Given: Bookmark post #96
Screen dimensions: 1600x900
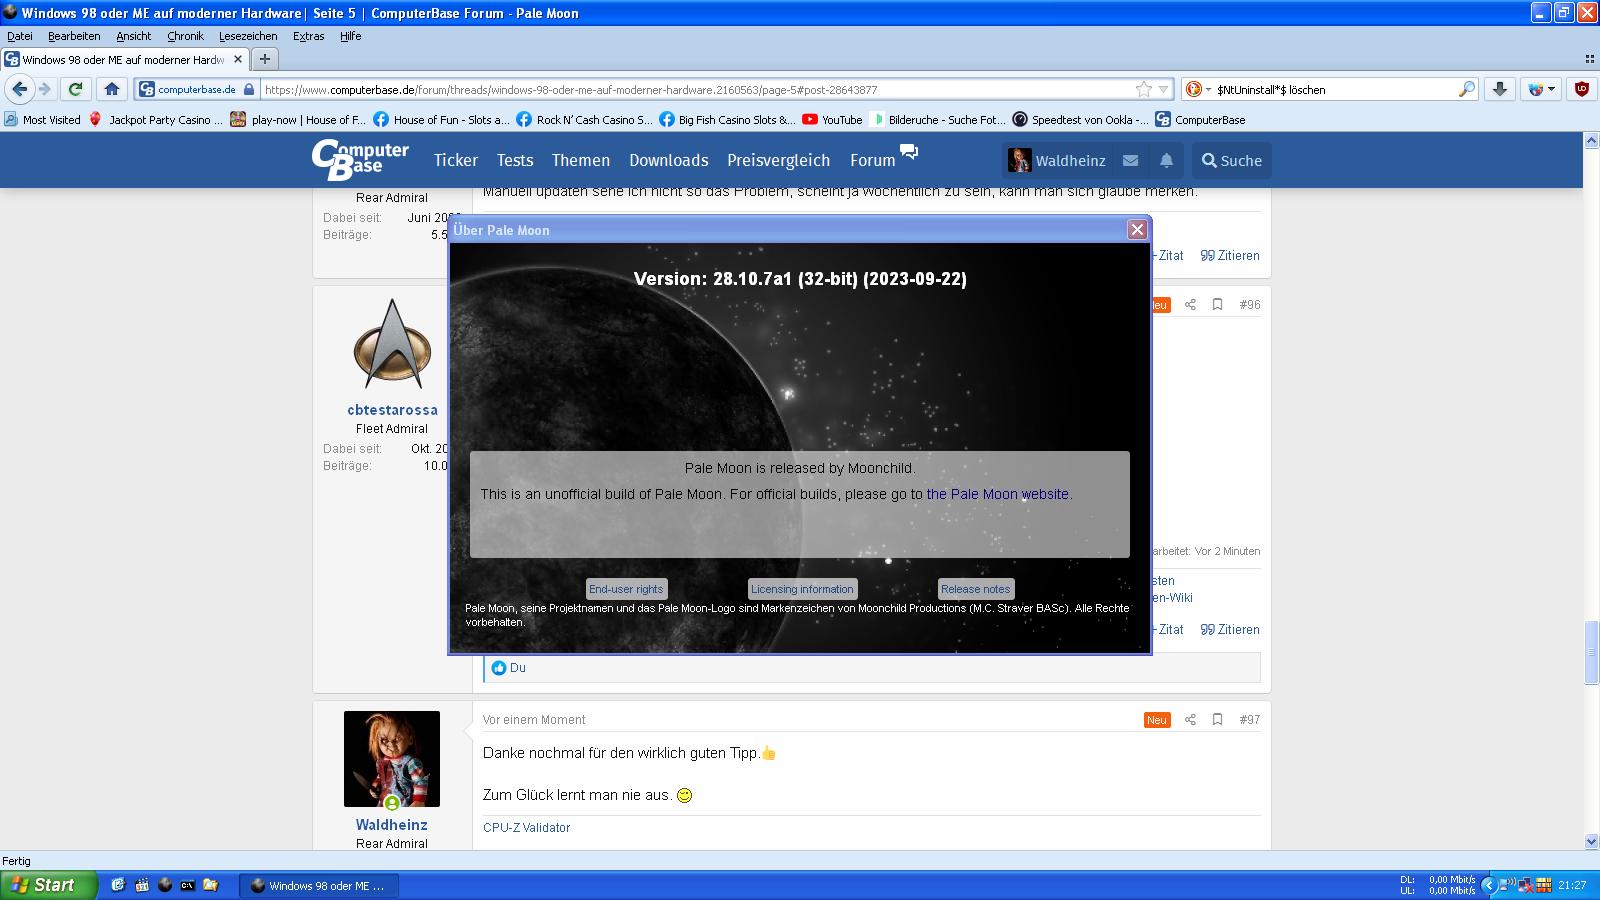Looking at the screenshot, I should pyautogui.click(x=1217, y=304).
